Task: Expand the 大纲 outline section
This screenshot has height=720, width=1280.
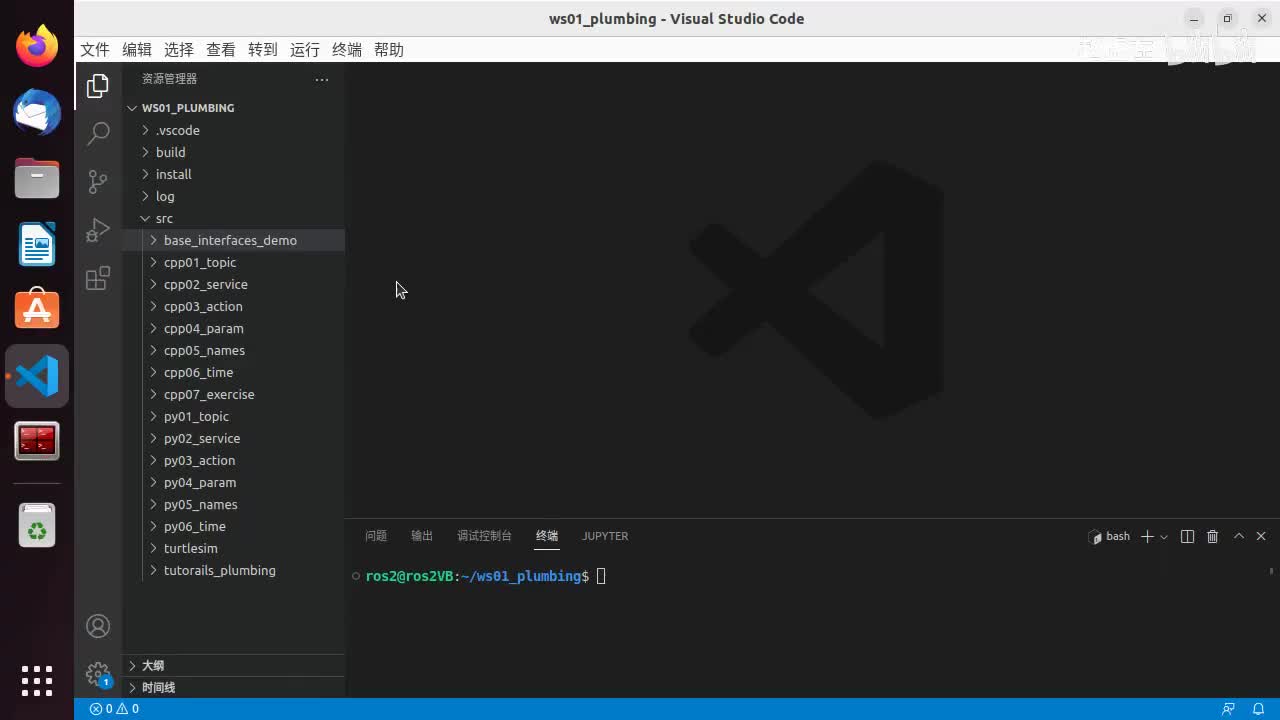Action: coord(234,665)
